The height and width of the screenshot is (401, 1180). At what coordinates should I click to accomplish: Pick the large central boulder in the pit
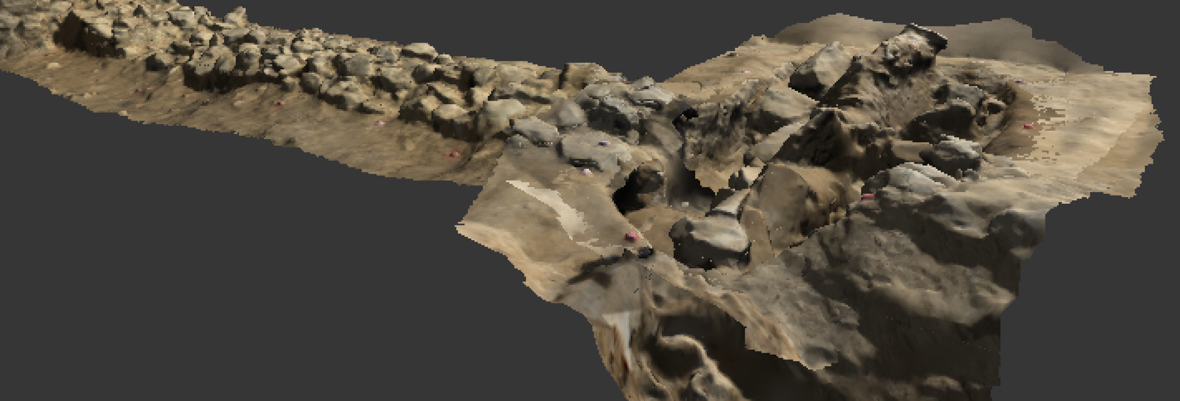708,240
